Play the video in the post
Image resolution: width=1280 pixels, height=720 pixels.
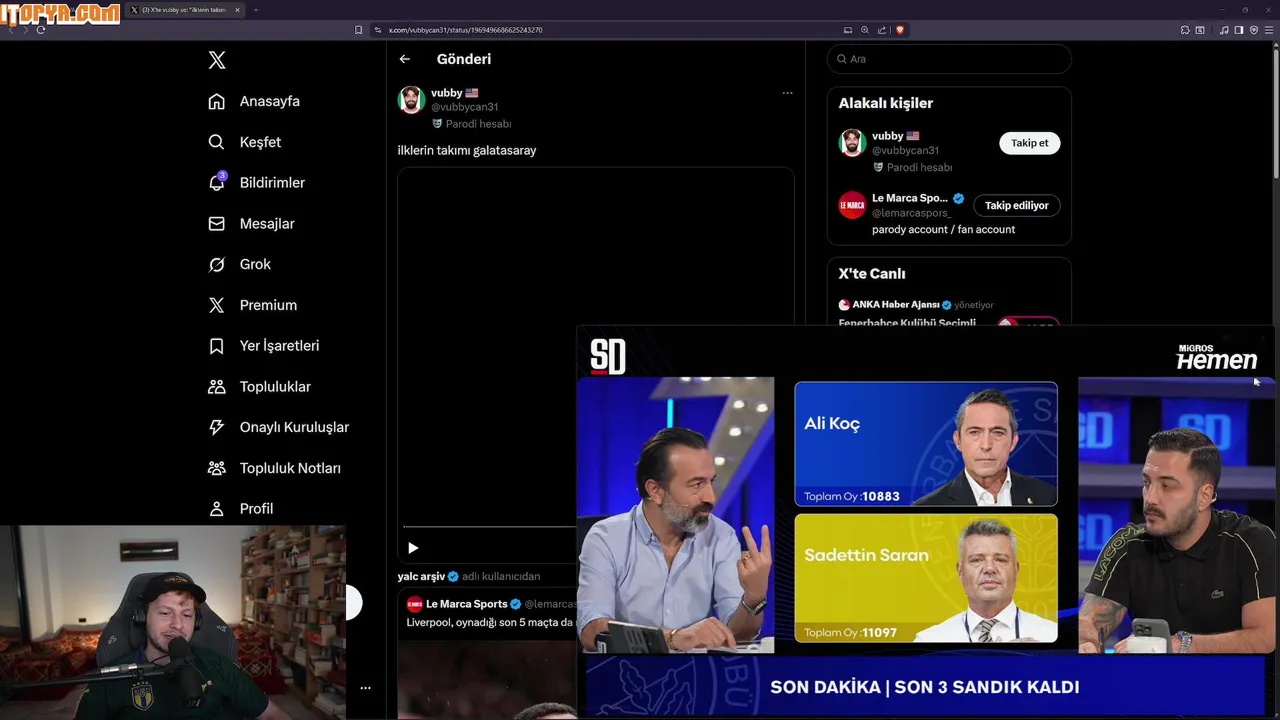click(413, 547)
